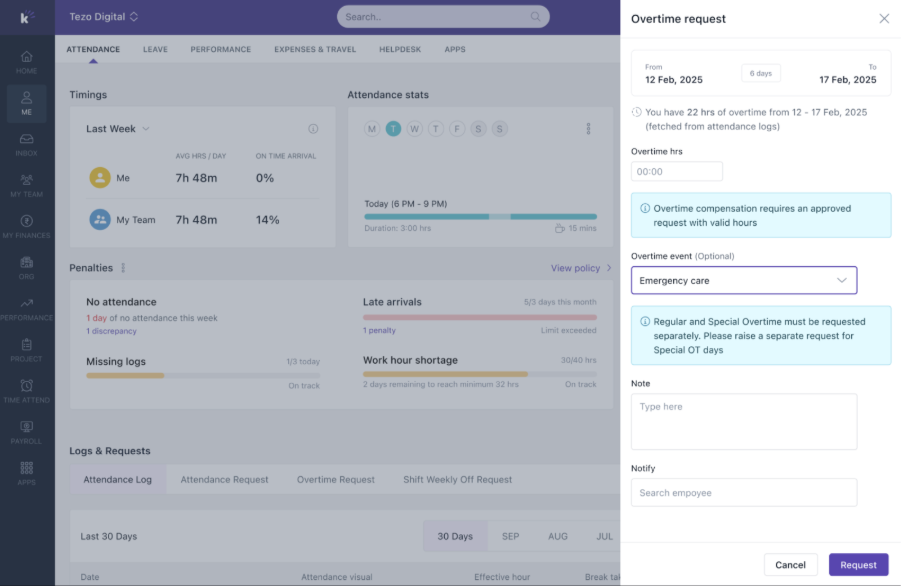Go to My Team sidebar icon
Image resolution: width=901 pixels, height=586 pixels.
26,180
